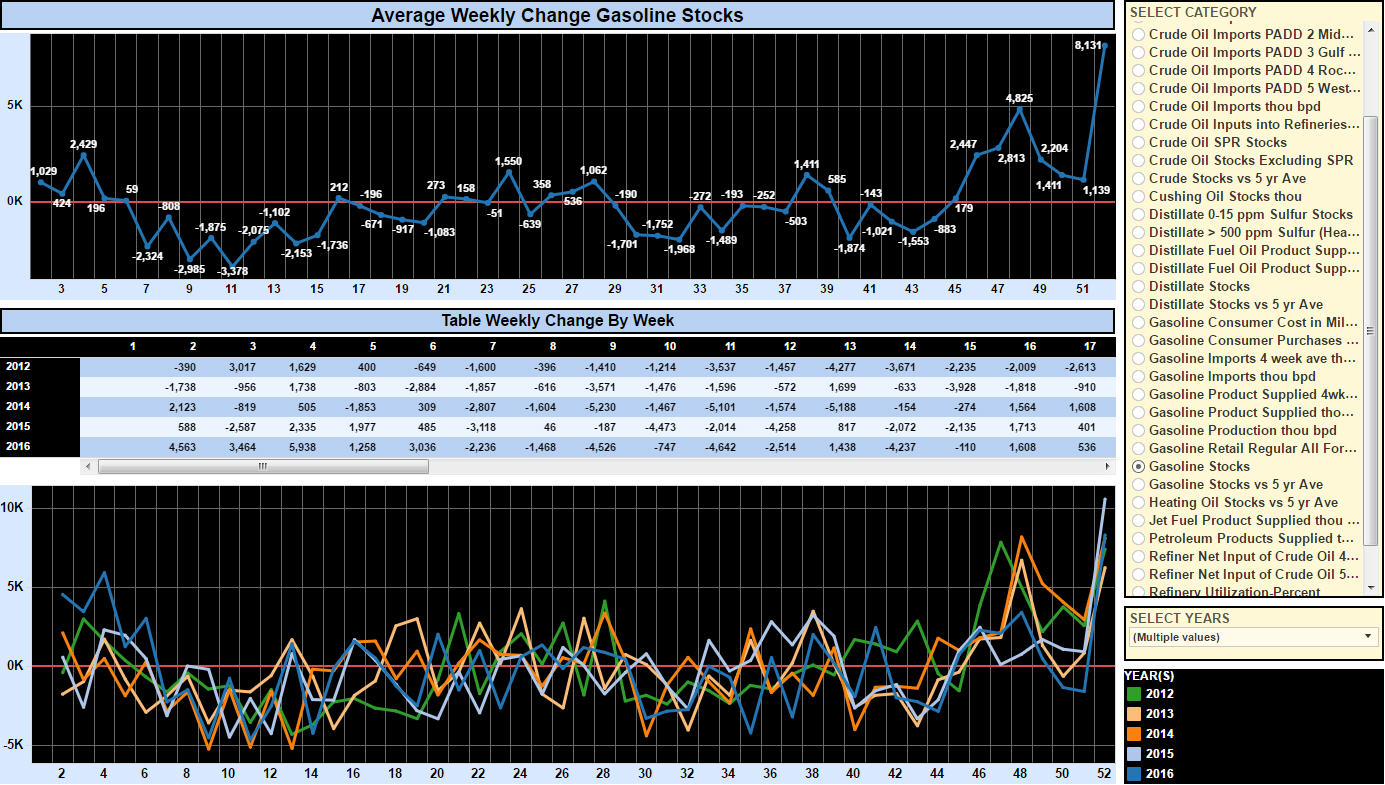
Task: Click table scrollbar left arrow
Action: pos(89,466)
